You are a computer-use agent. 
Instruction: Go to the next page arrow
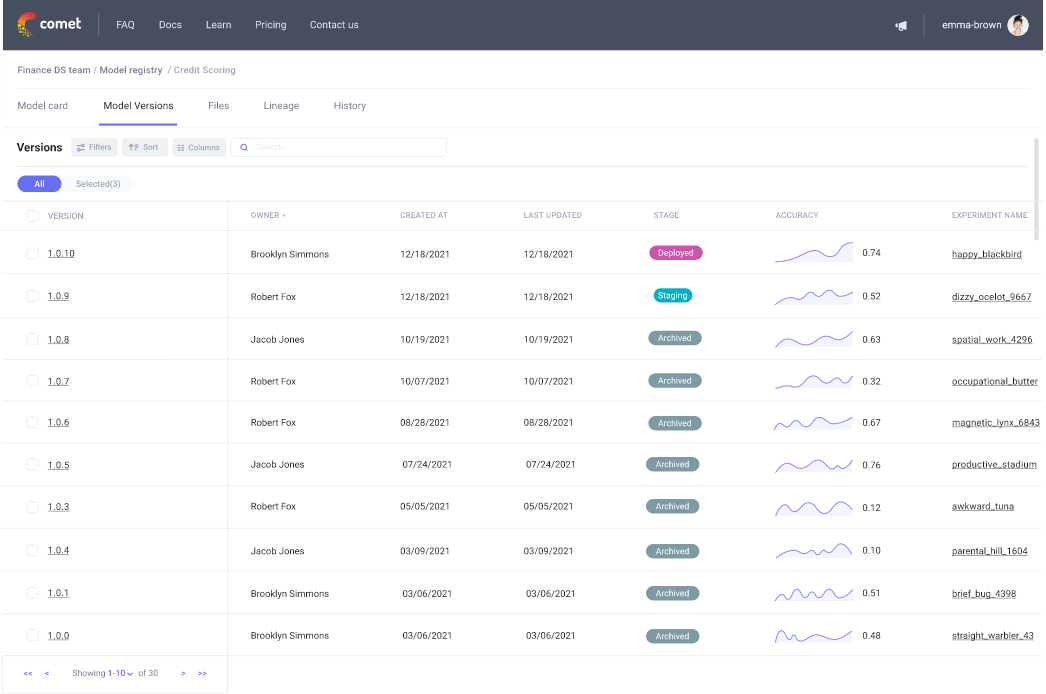pyautogui.click(x=183, y=674)
